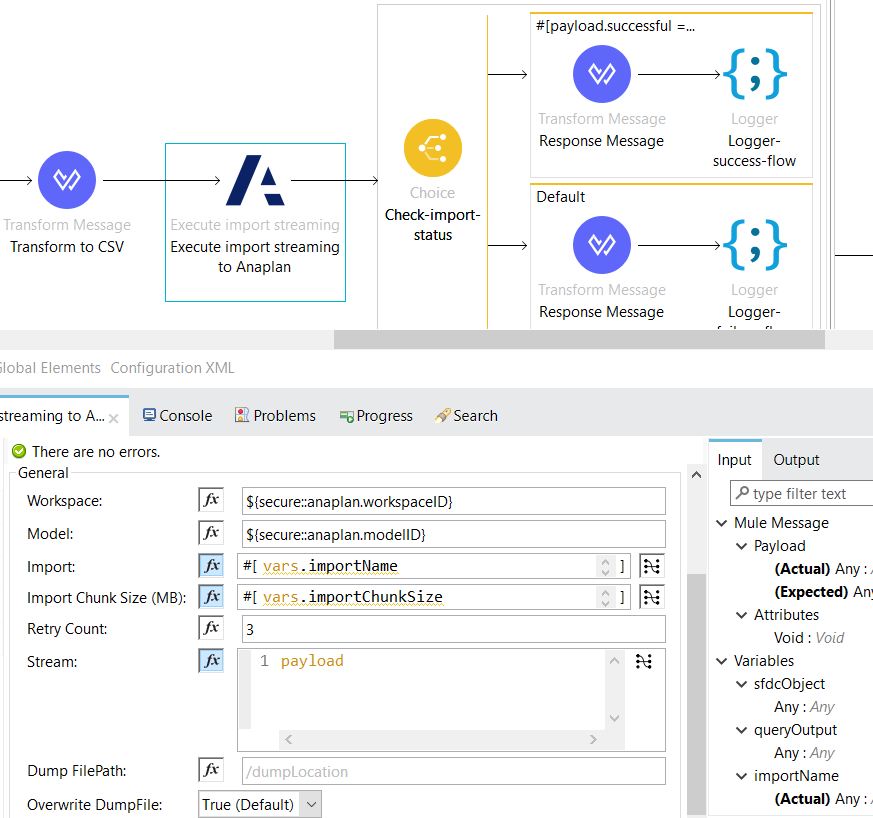Switch to the Input metadata tab
Image resolution: width=873 pixels, height=818 pixels.
click(x=734, y=460)
